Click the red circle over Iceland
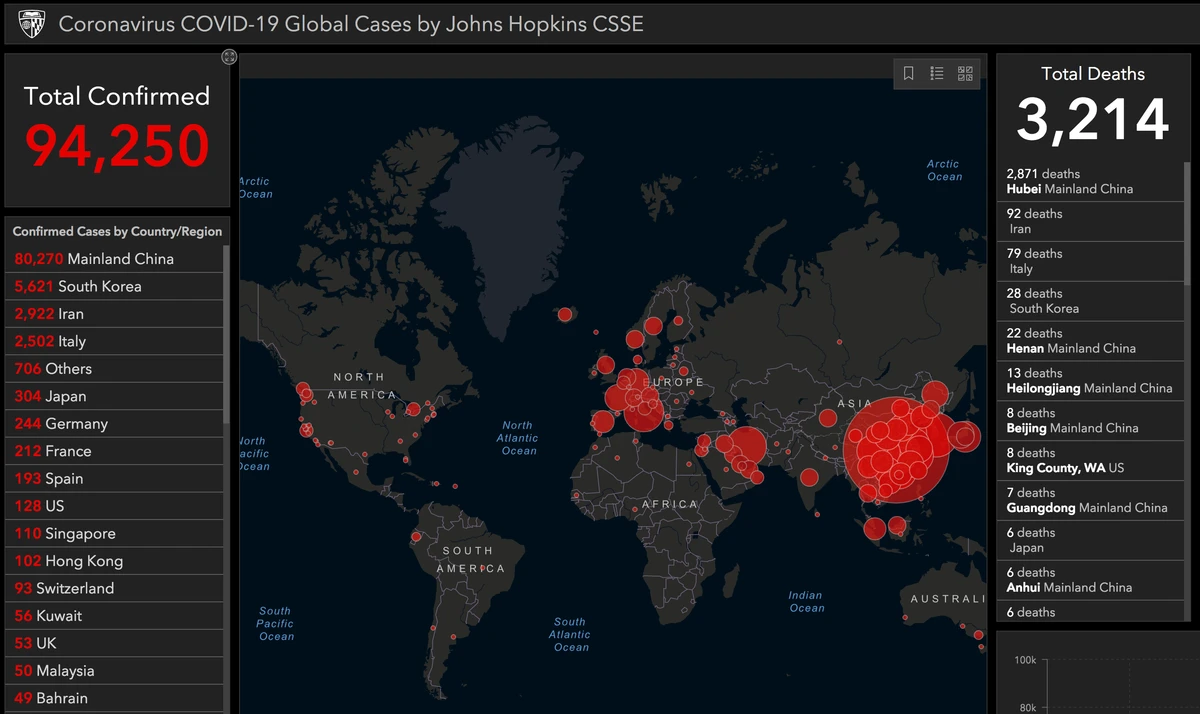 (564, 314)
